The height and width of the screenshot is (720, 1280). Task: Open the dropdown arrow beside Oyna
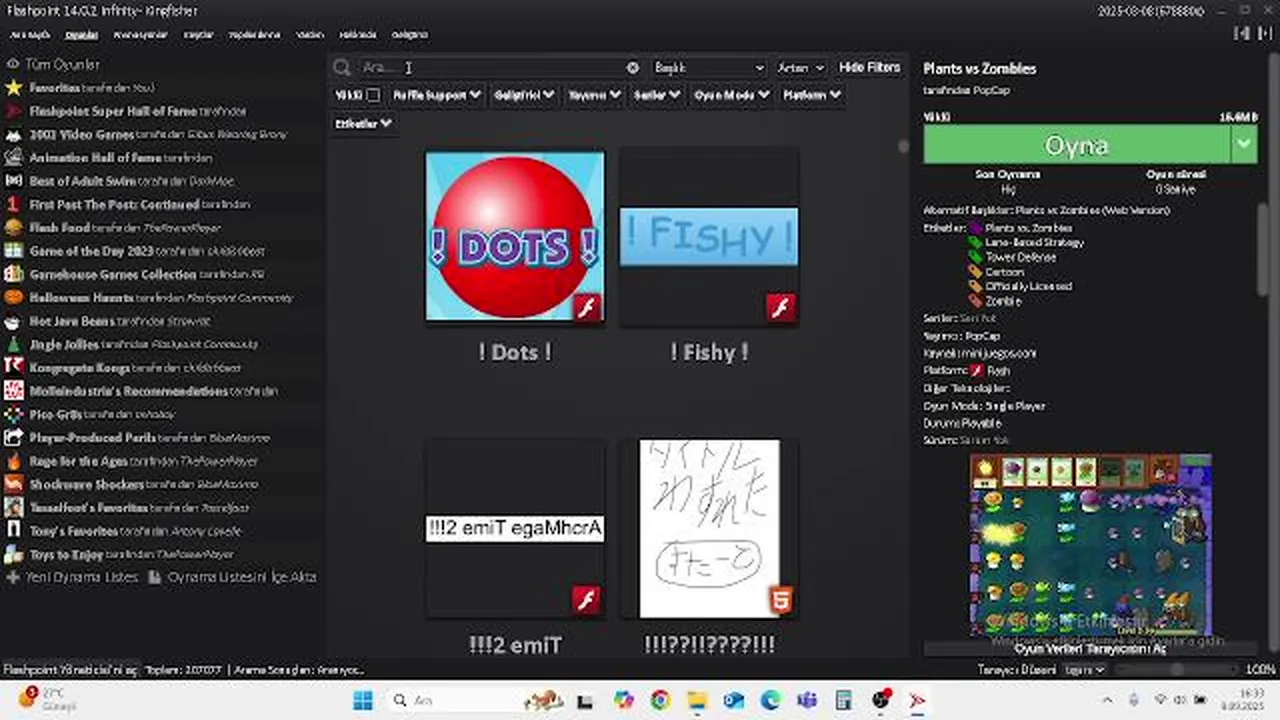click(1243, 144)
